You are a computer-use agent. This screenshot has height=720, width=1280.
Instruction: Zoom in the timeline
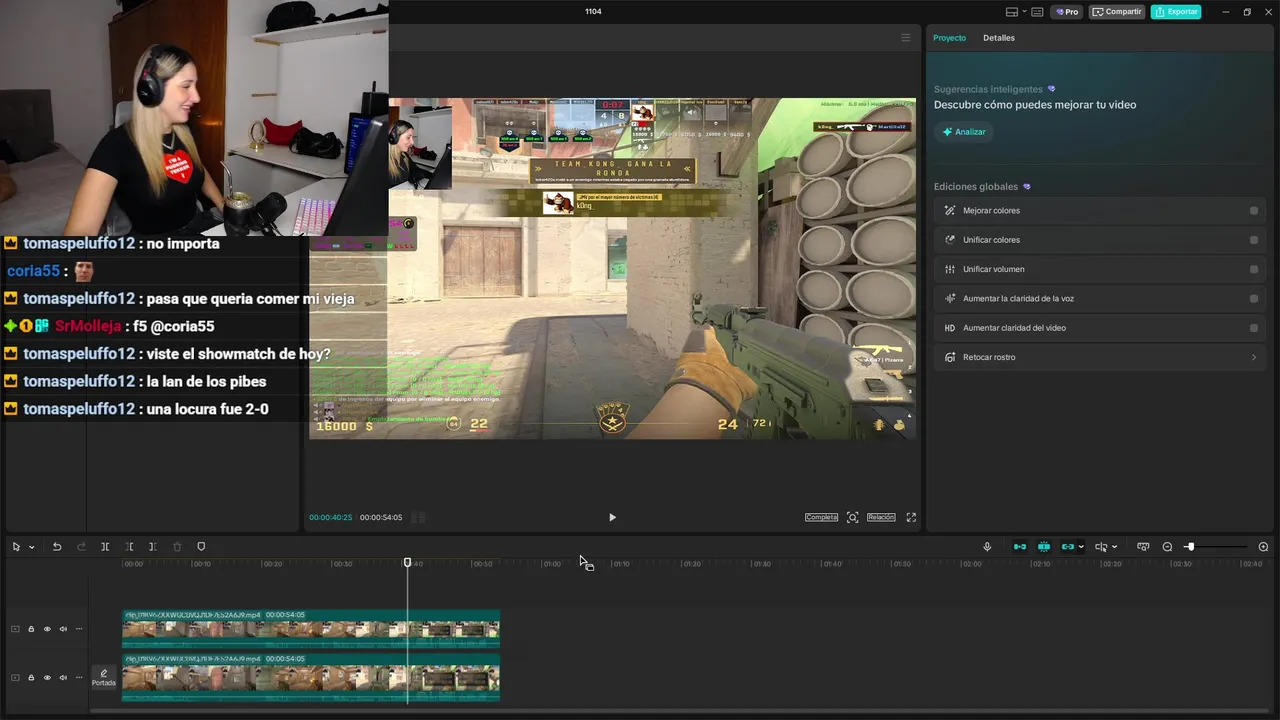pos(1263,547)
